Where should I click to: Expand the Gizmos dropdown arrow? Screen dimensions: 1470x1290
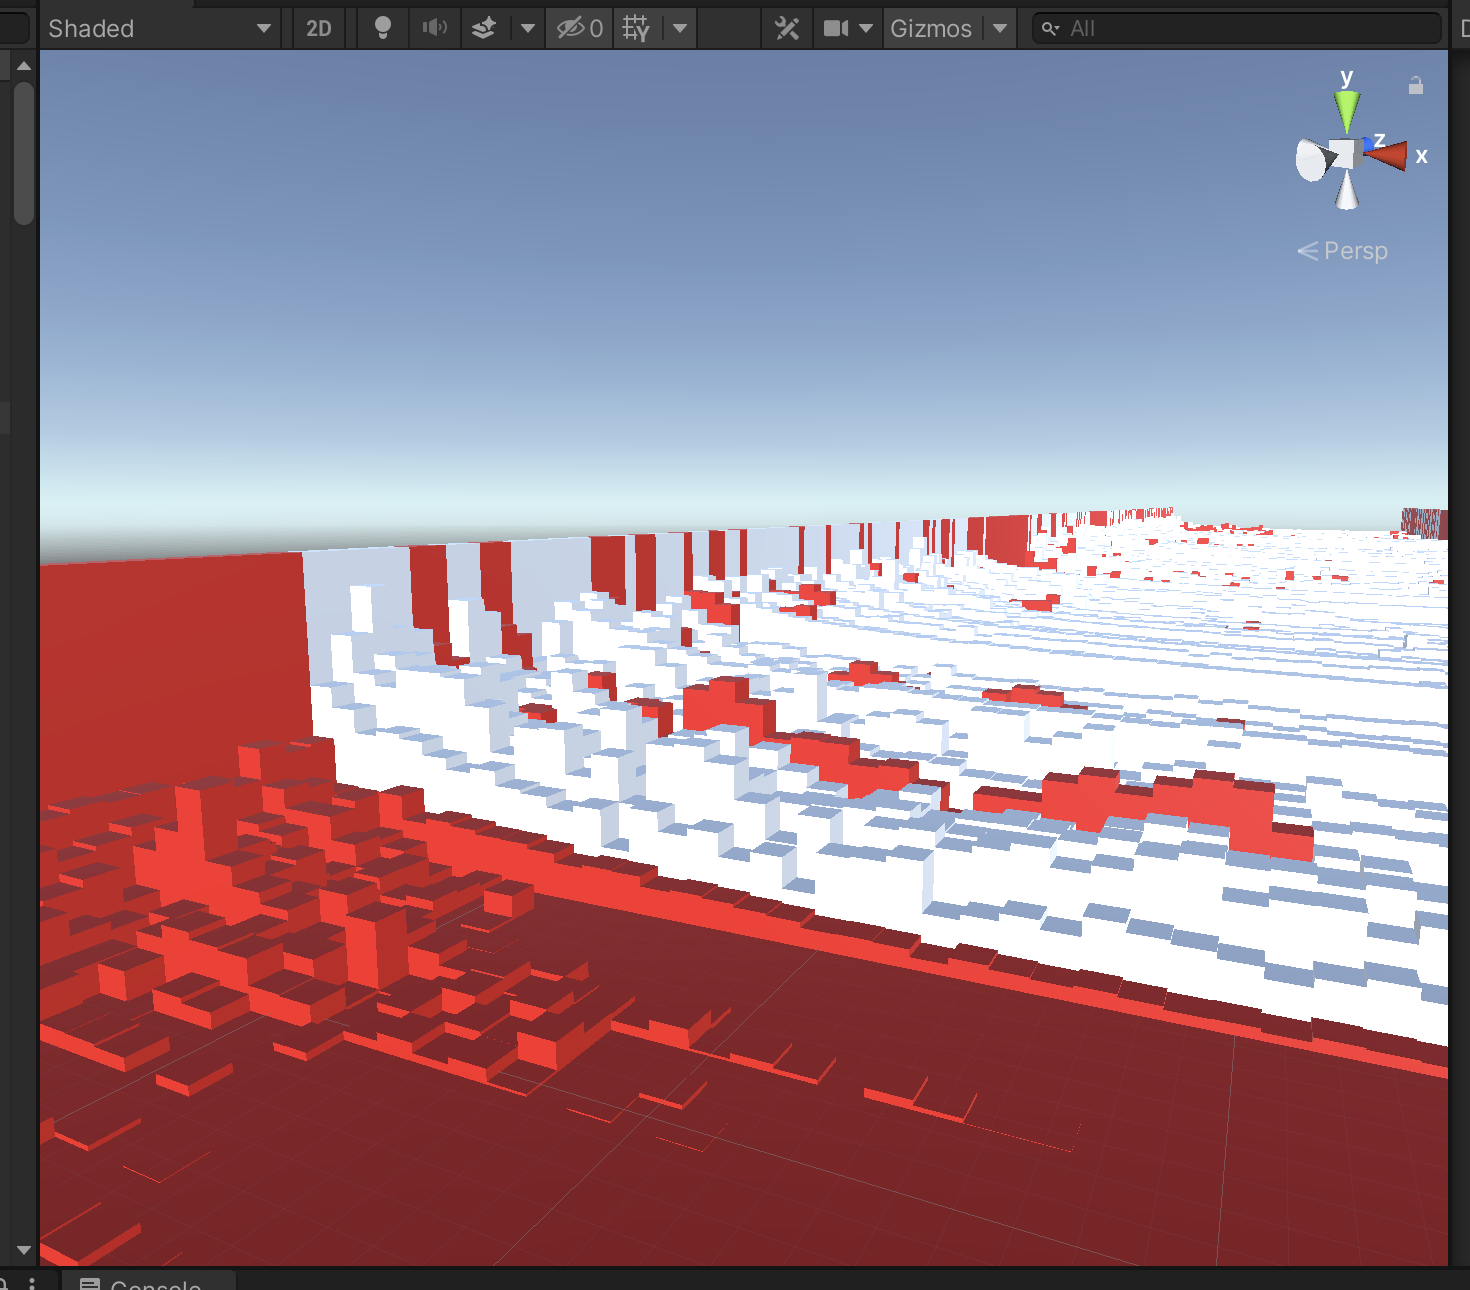tap(1000, 28)
